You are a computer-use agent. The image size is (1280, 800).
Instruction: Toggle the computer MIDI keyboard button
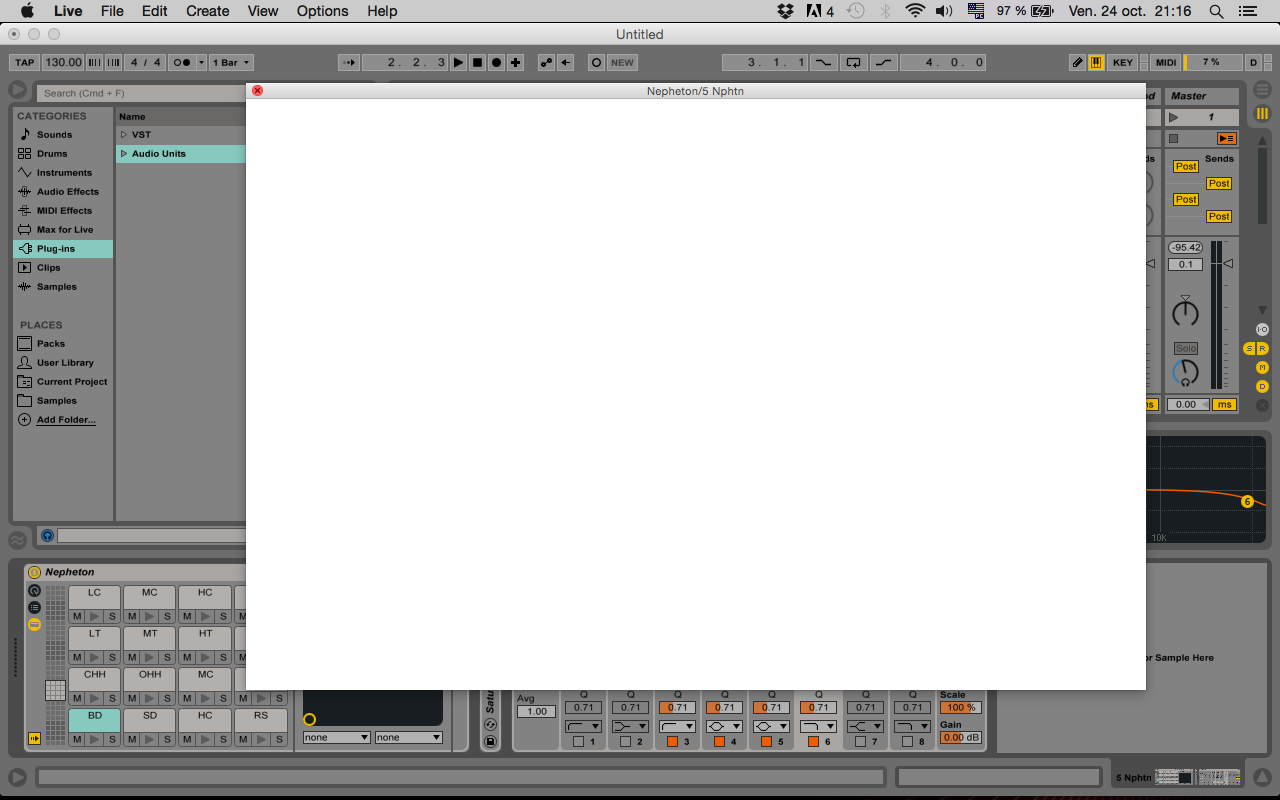(x=1096, y=62)
